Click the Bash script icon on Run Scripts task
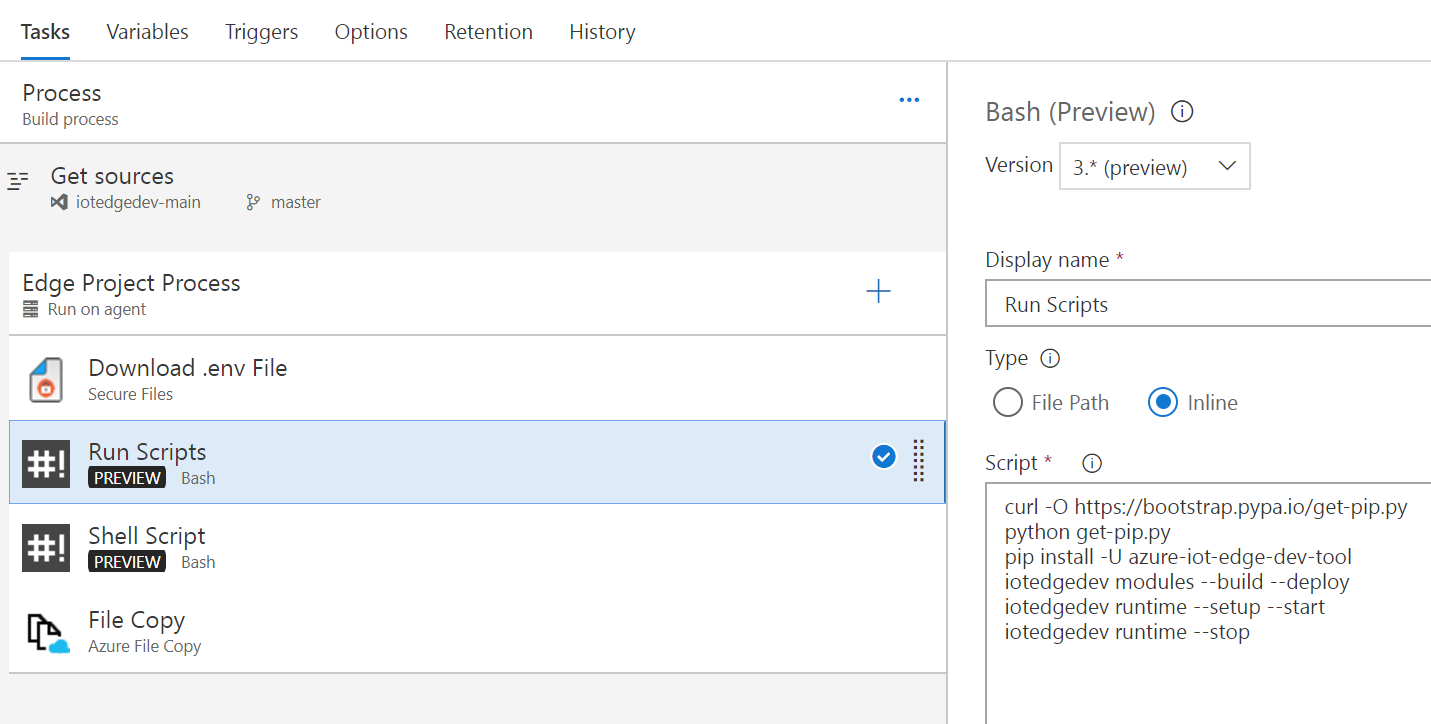 [45, 461]
